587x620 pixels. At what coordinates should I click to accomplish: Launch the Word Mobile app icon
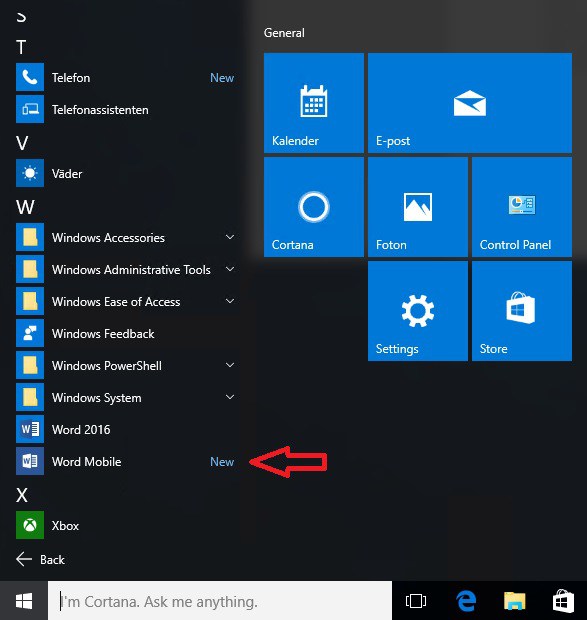[x=30, y=461]
